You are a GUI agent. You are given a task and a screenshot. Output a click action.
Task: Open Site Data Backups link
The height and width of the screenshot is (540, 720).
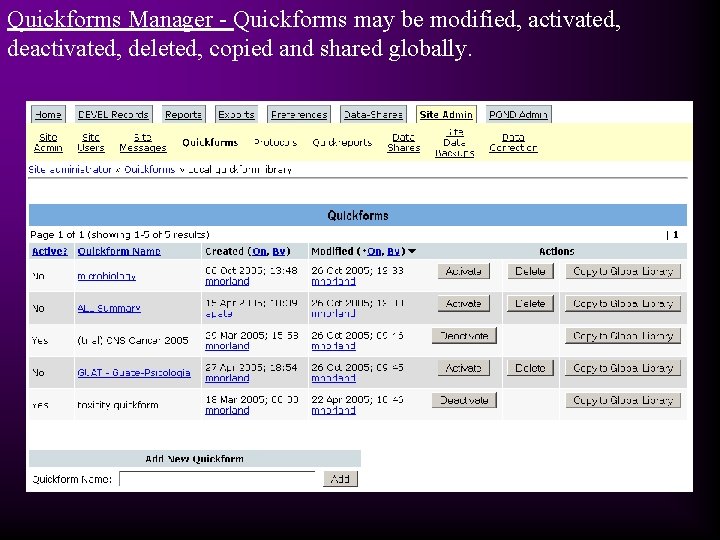pos(455,142)
